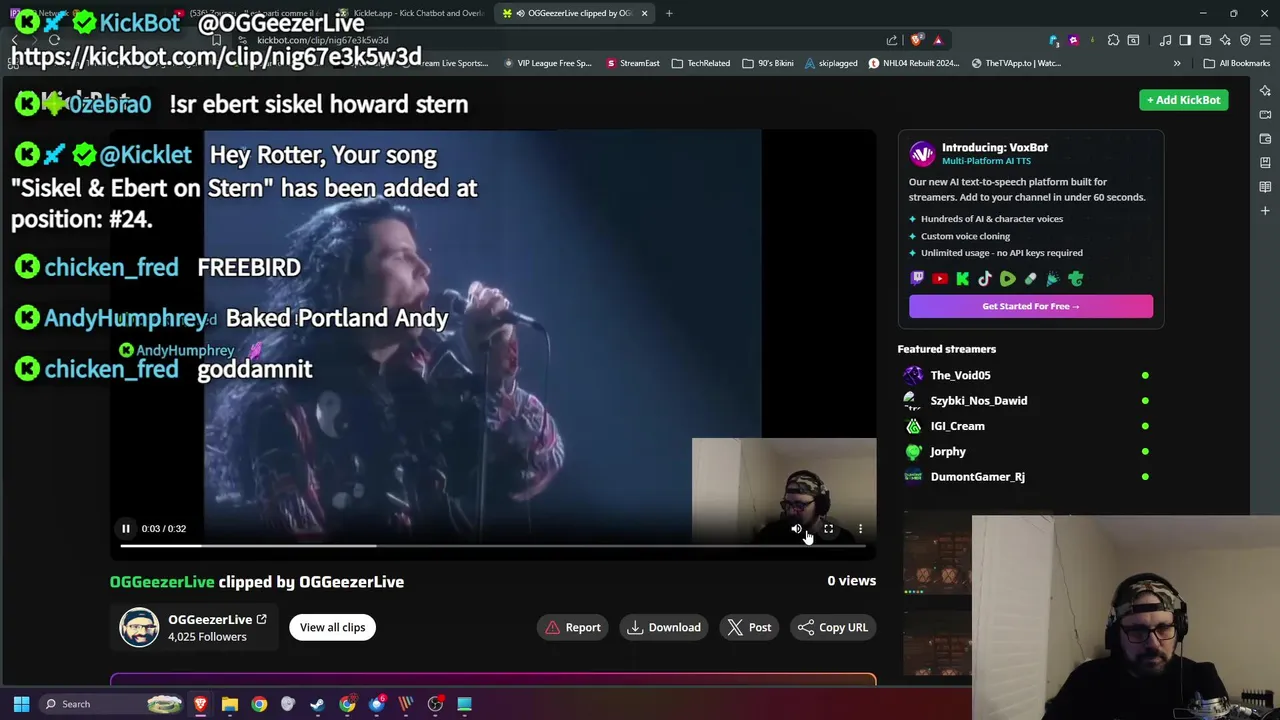
Task: Open Windows Start menu
Action: coord(21,704)
